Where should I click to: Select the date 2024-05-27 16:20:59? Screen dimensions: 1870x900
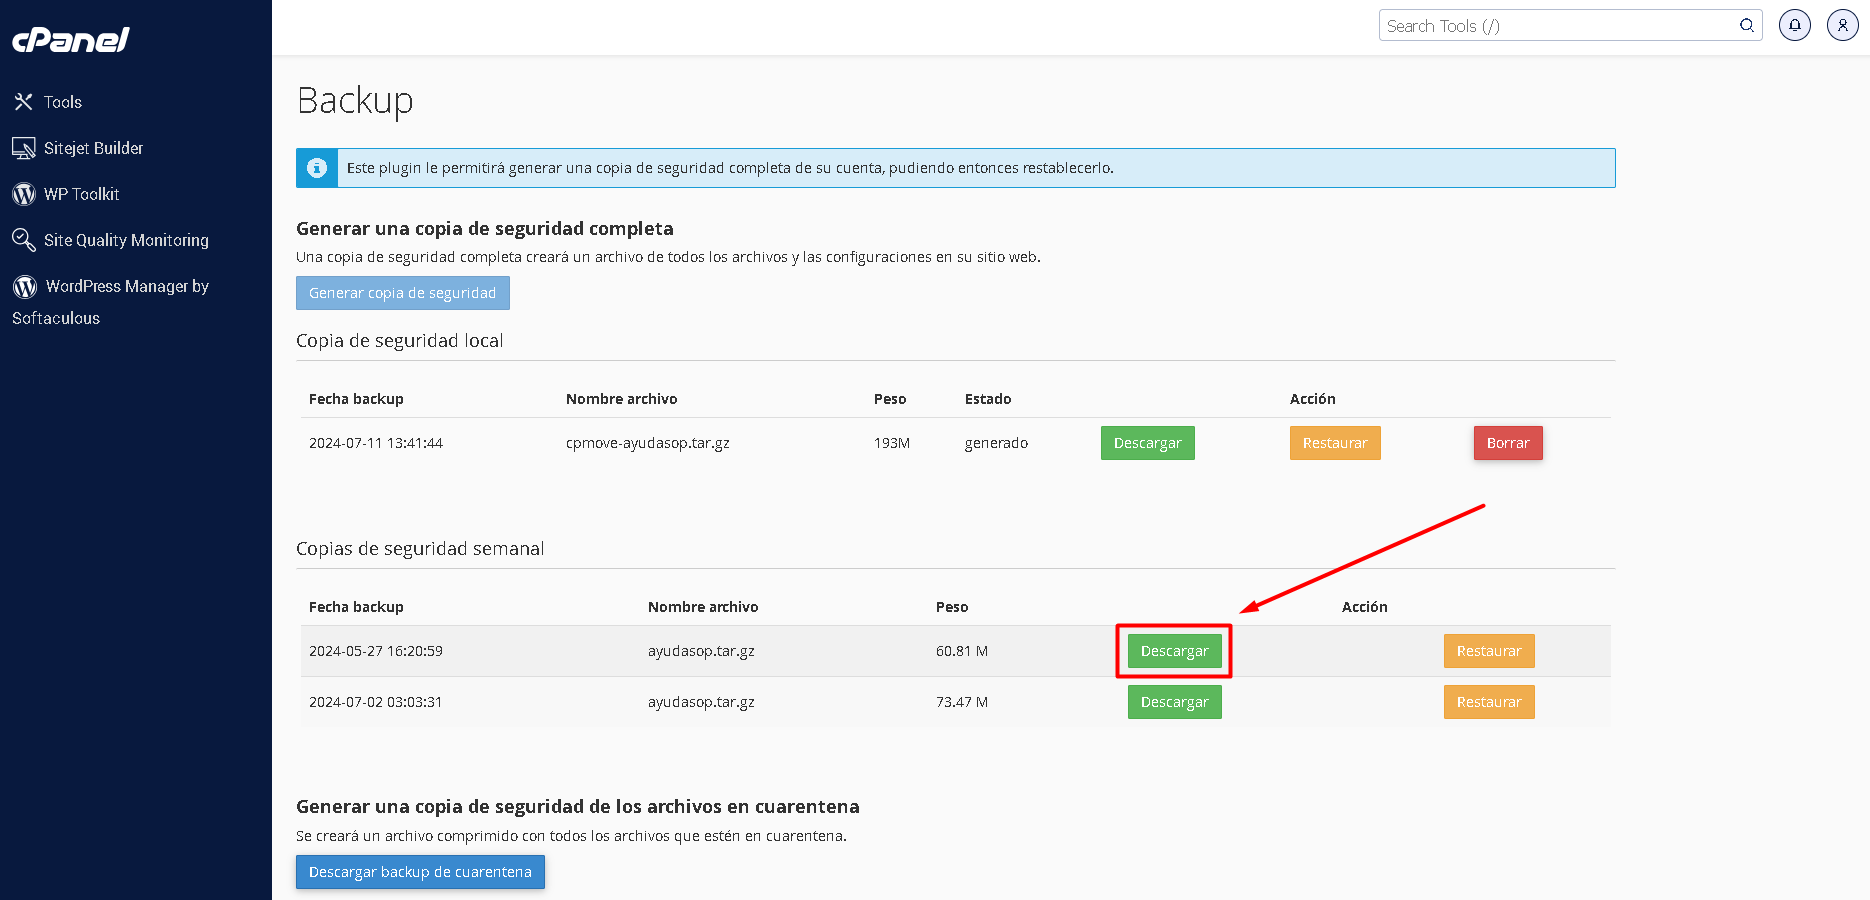(x=376, y=651)
